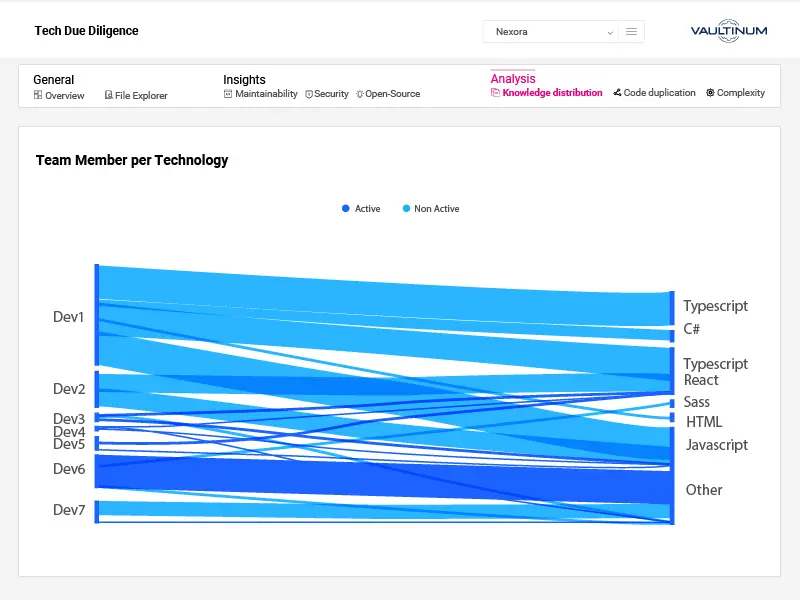Select the Typescript React technology label
The height and width of the screenshot is (600, 800).
(715, 371)
